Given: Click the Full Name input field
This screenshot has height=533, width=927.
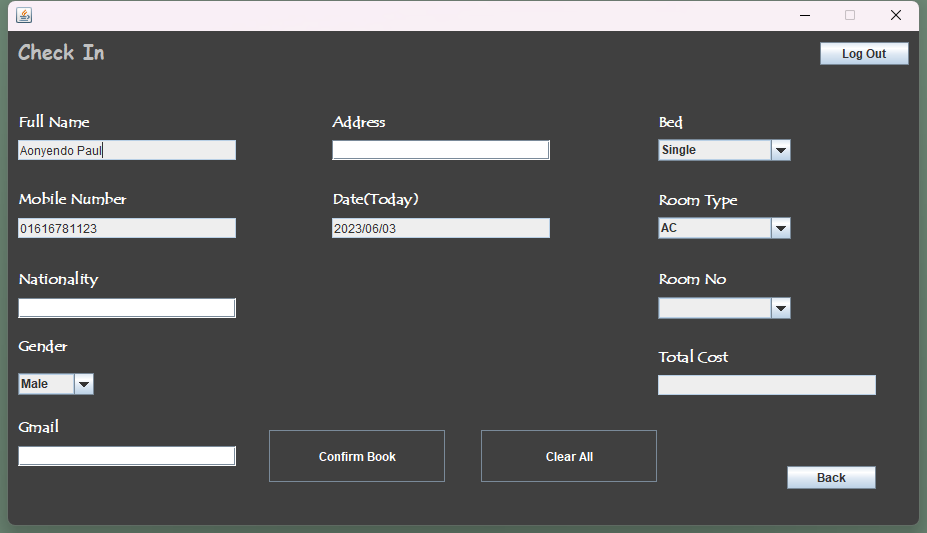Looking at the screenshot, I should [127, 150].
